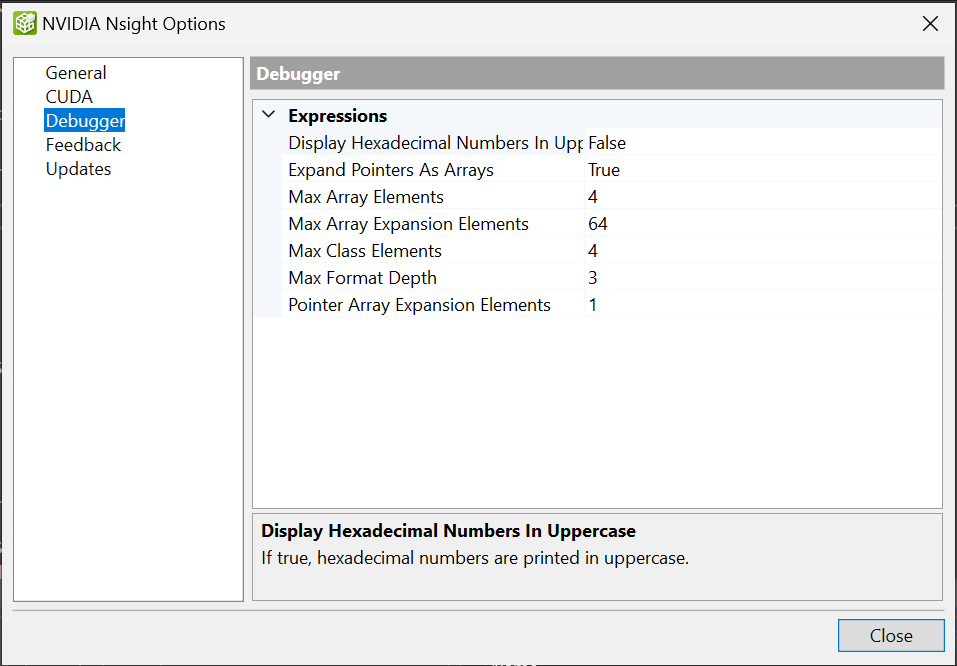This screenshot has height=666, width=957.
Task: Click the NVIDIA Nsight logo in title bar
Action: 24,23
